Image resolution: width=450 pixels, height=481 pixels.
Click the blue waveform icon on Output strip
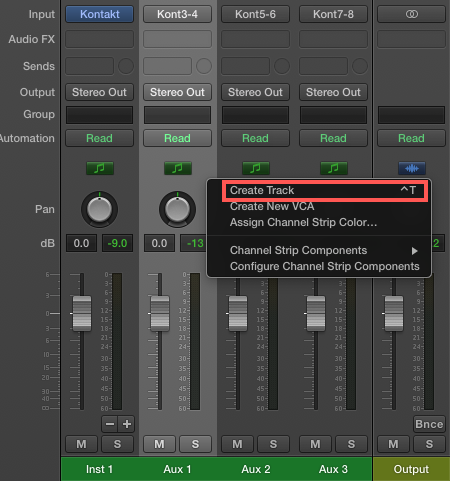(x=412, y=168)
